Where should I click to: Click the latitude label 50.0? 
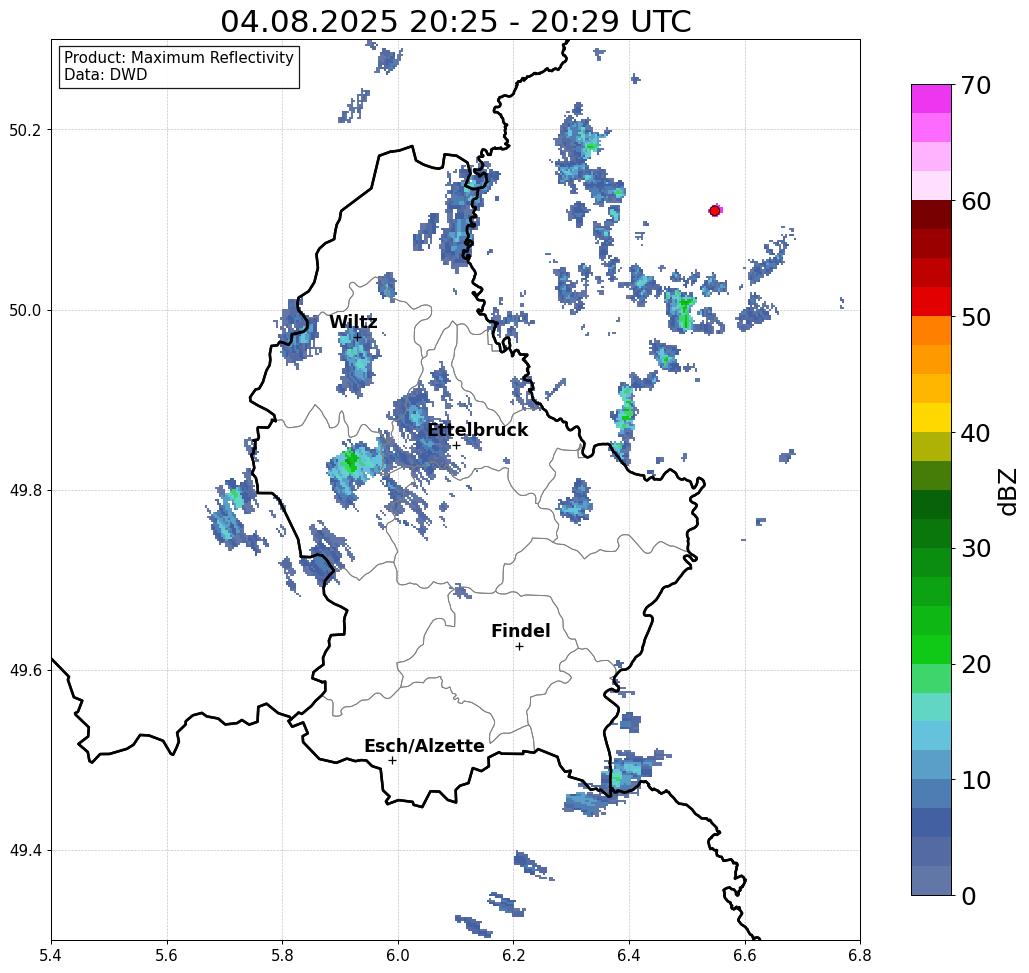pyautogui.click(x=24, y=310)
